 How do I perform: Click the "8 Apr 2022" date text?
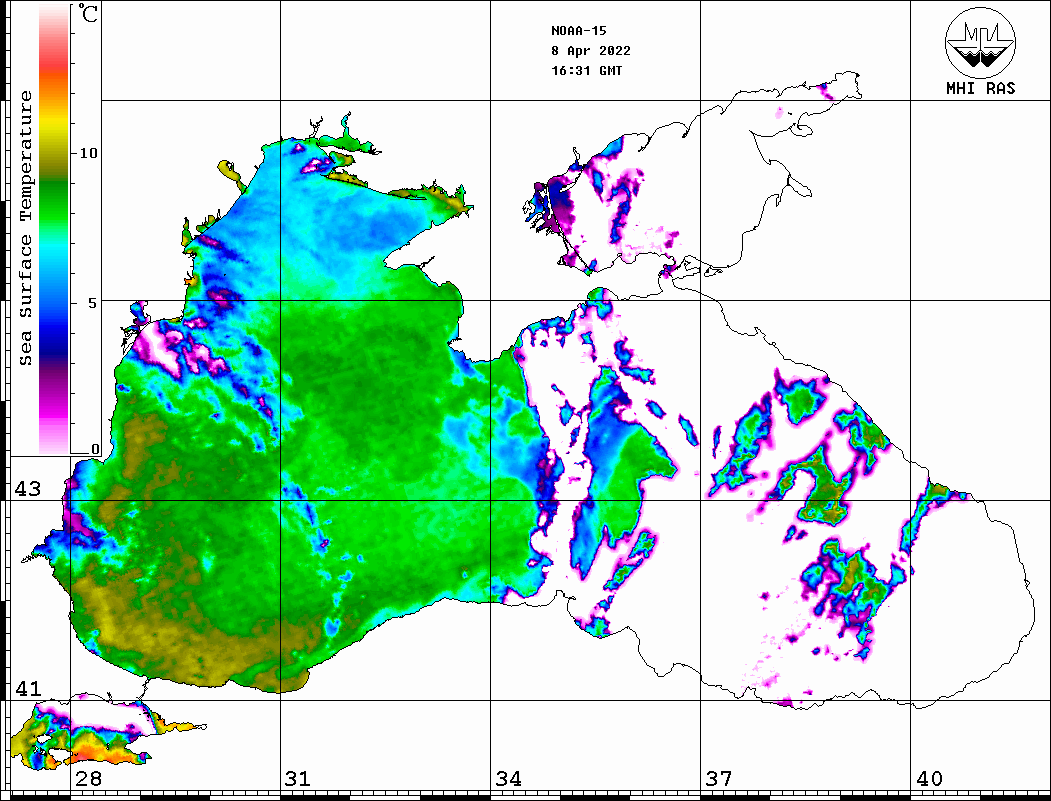tap(591, 51)
